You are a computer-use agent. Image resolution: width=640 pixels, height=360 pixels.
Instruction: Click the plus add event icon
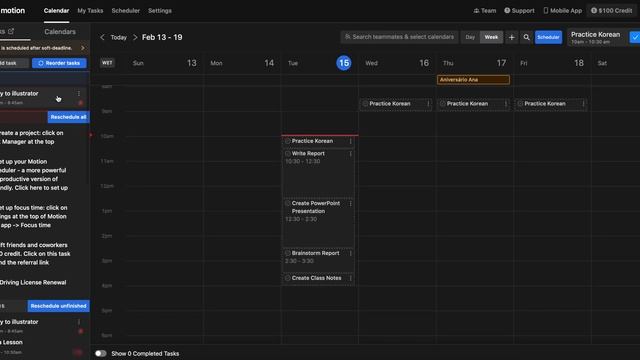point(511,37)
